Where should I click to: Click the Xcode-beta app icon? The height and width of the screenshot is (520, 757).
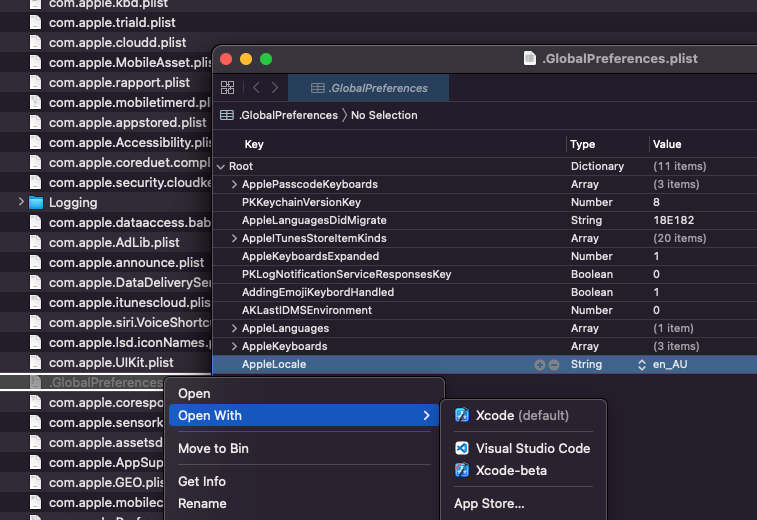click(462, 470)
